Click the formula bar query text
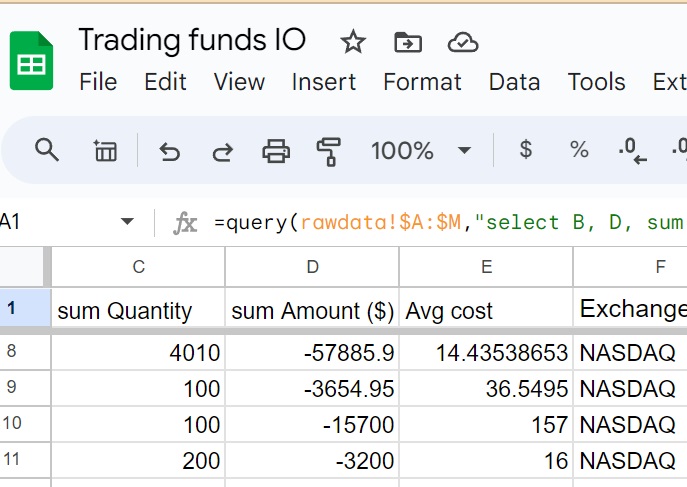Viewport: 687px width, 487px height. 450,222
